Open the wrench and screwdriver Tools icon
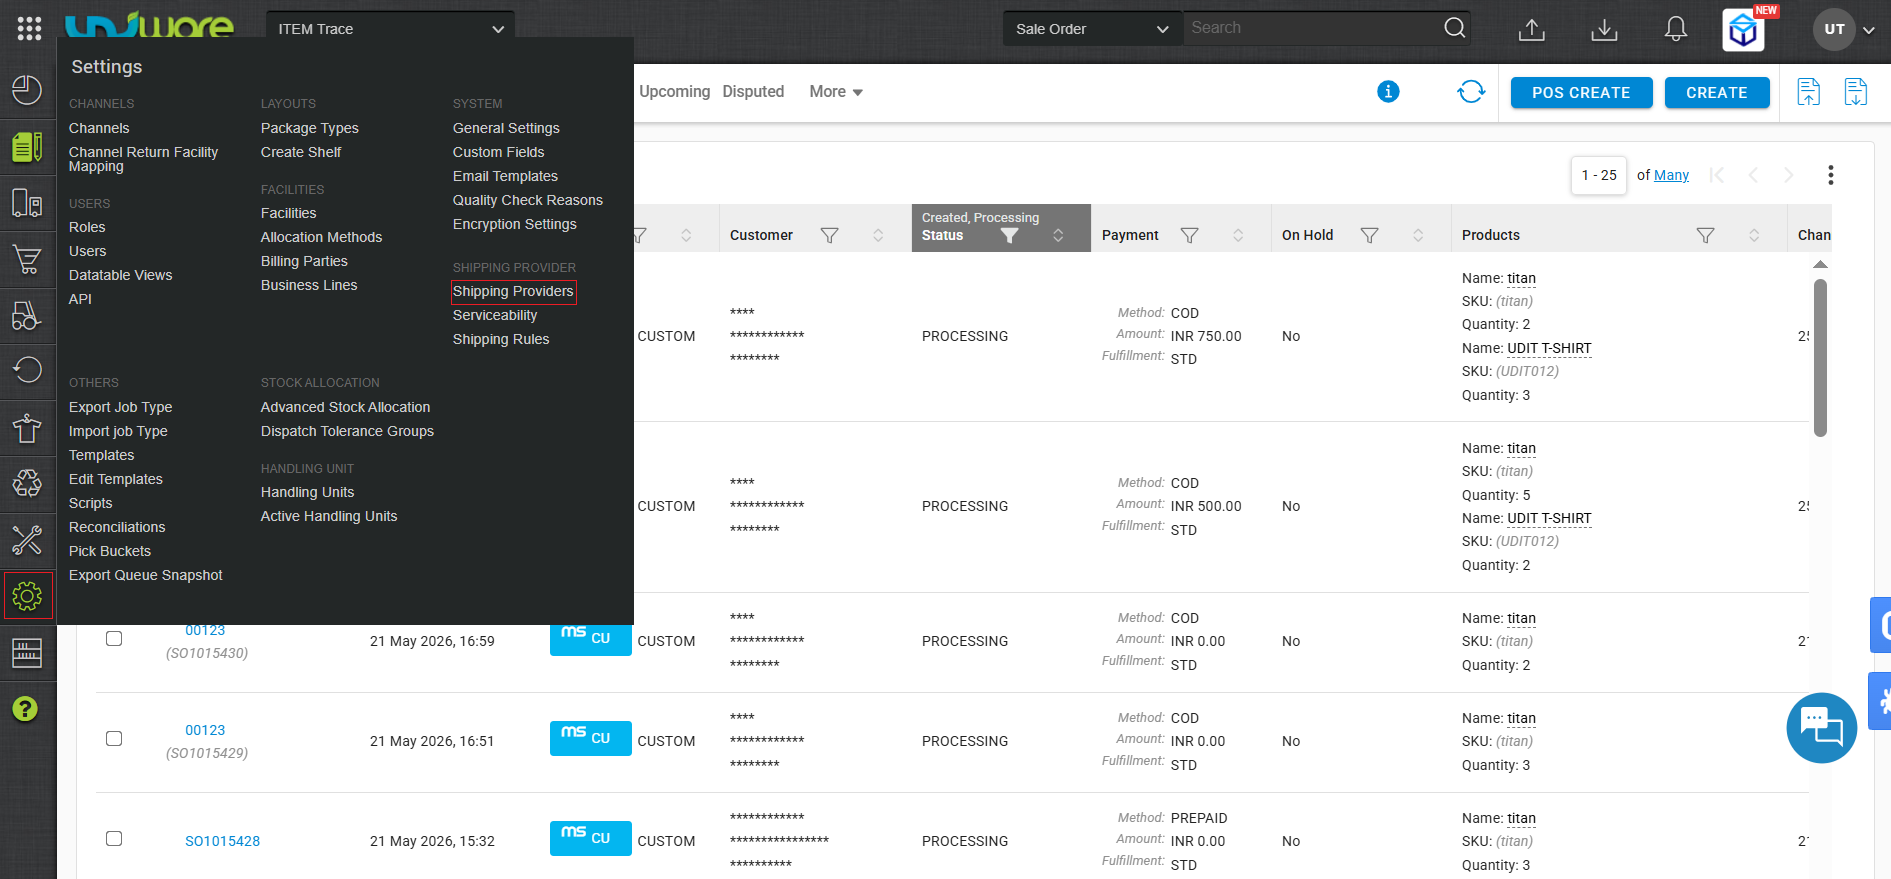The image size is (1891, 879). coord(27,540)
